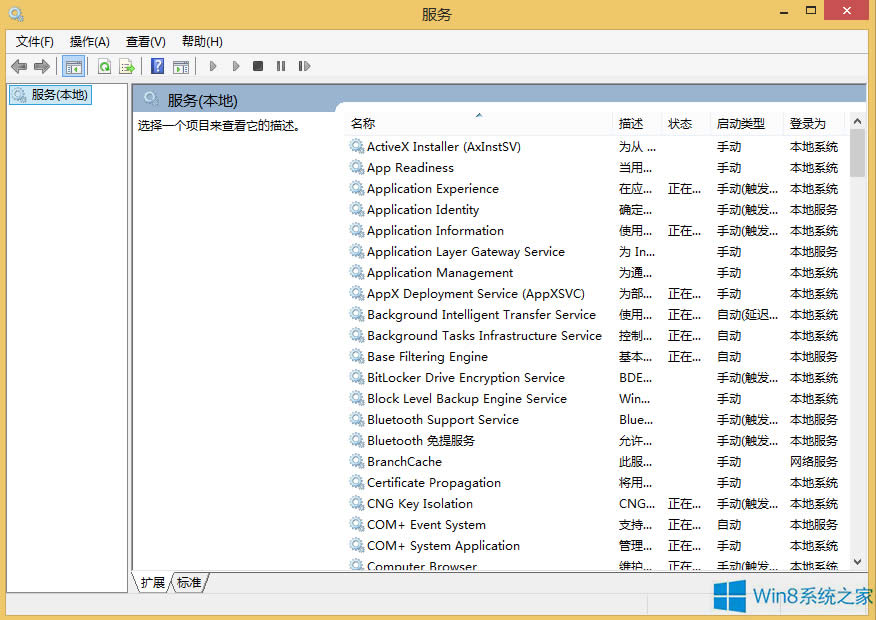This screenshot has height=620, width=876.
Task: Open the 帮助(H) menu
Action: [200, 41]
